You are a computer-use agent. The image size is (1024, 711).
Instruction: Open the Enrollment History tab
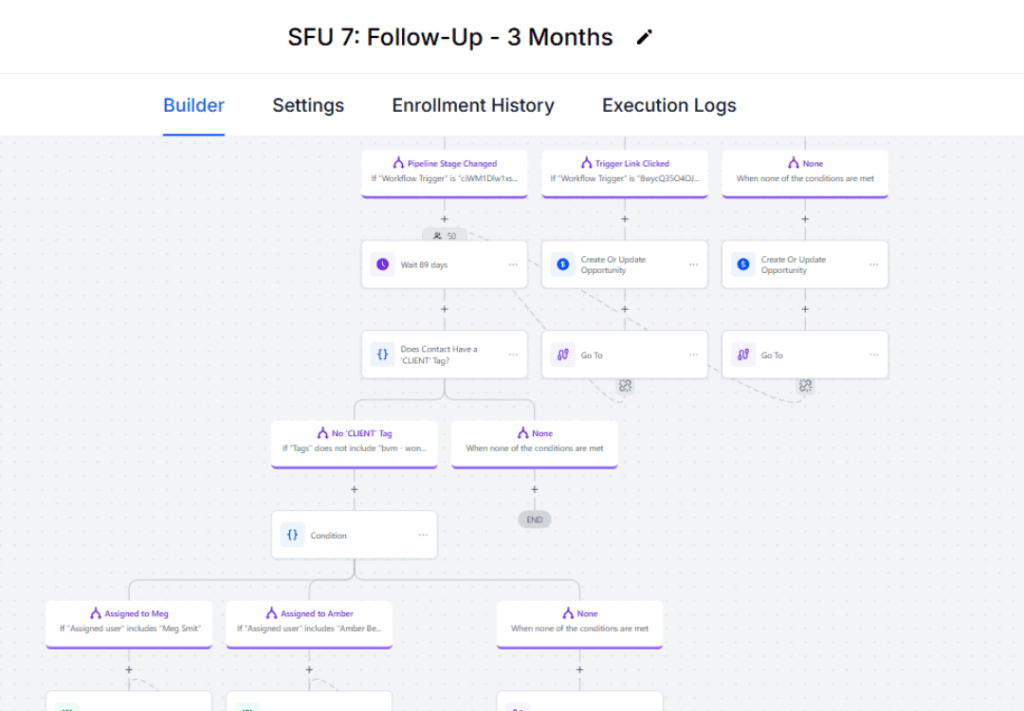click(x=473, y=105)
